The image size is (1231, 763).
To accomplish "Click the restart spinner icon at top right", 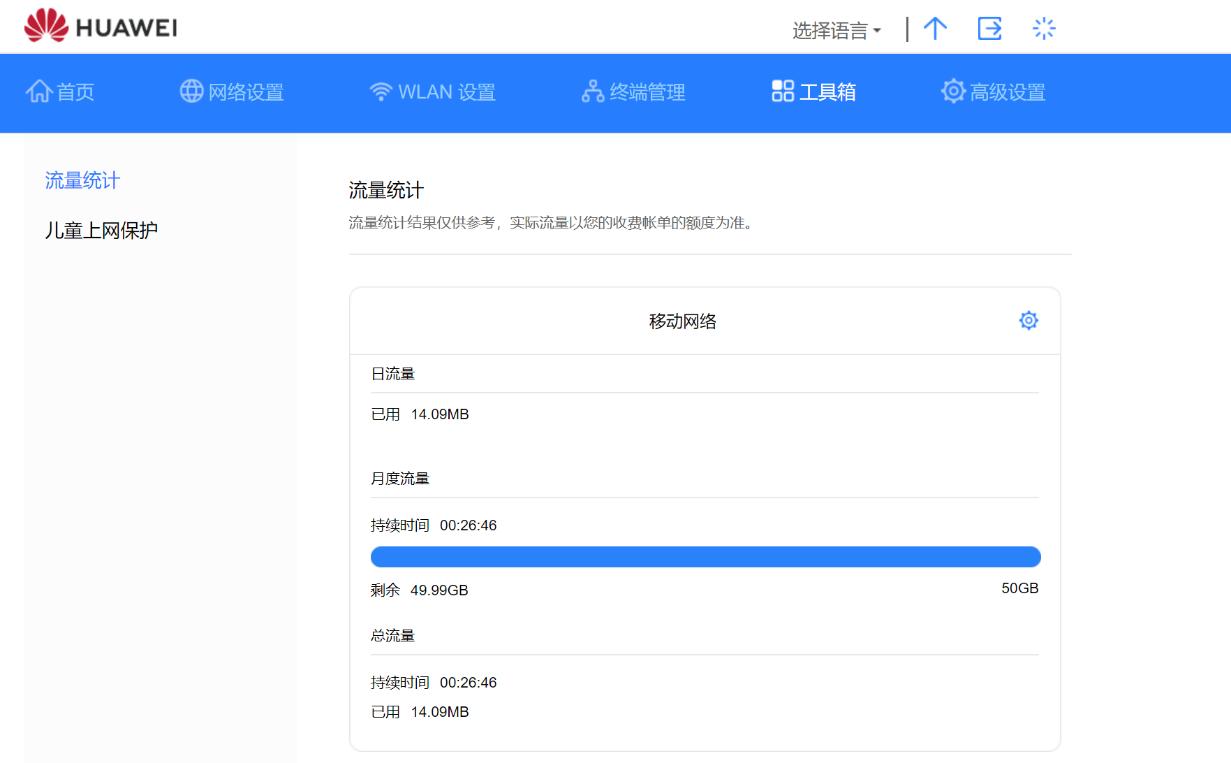I will point(1043,29).
